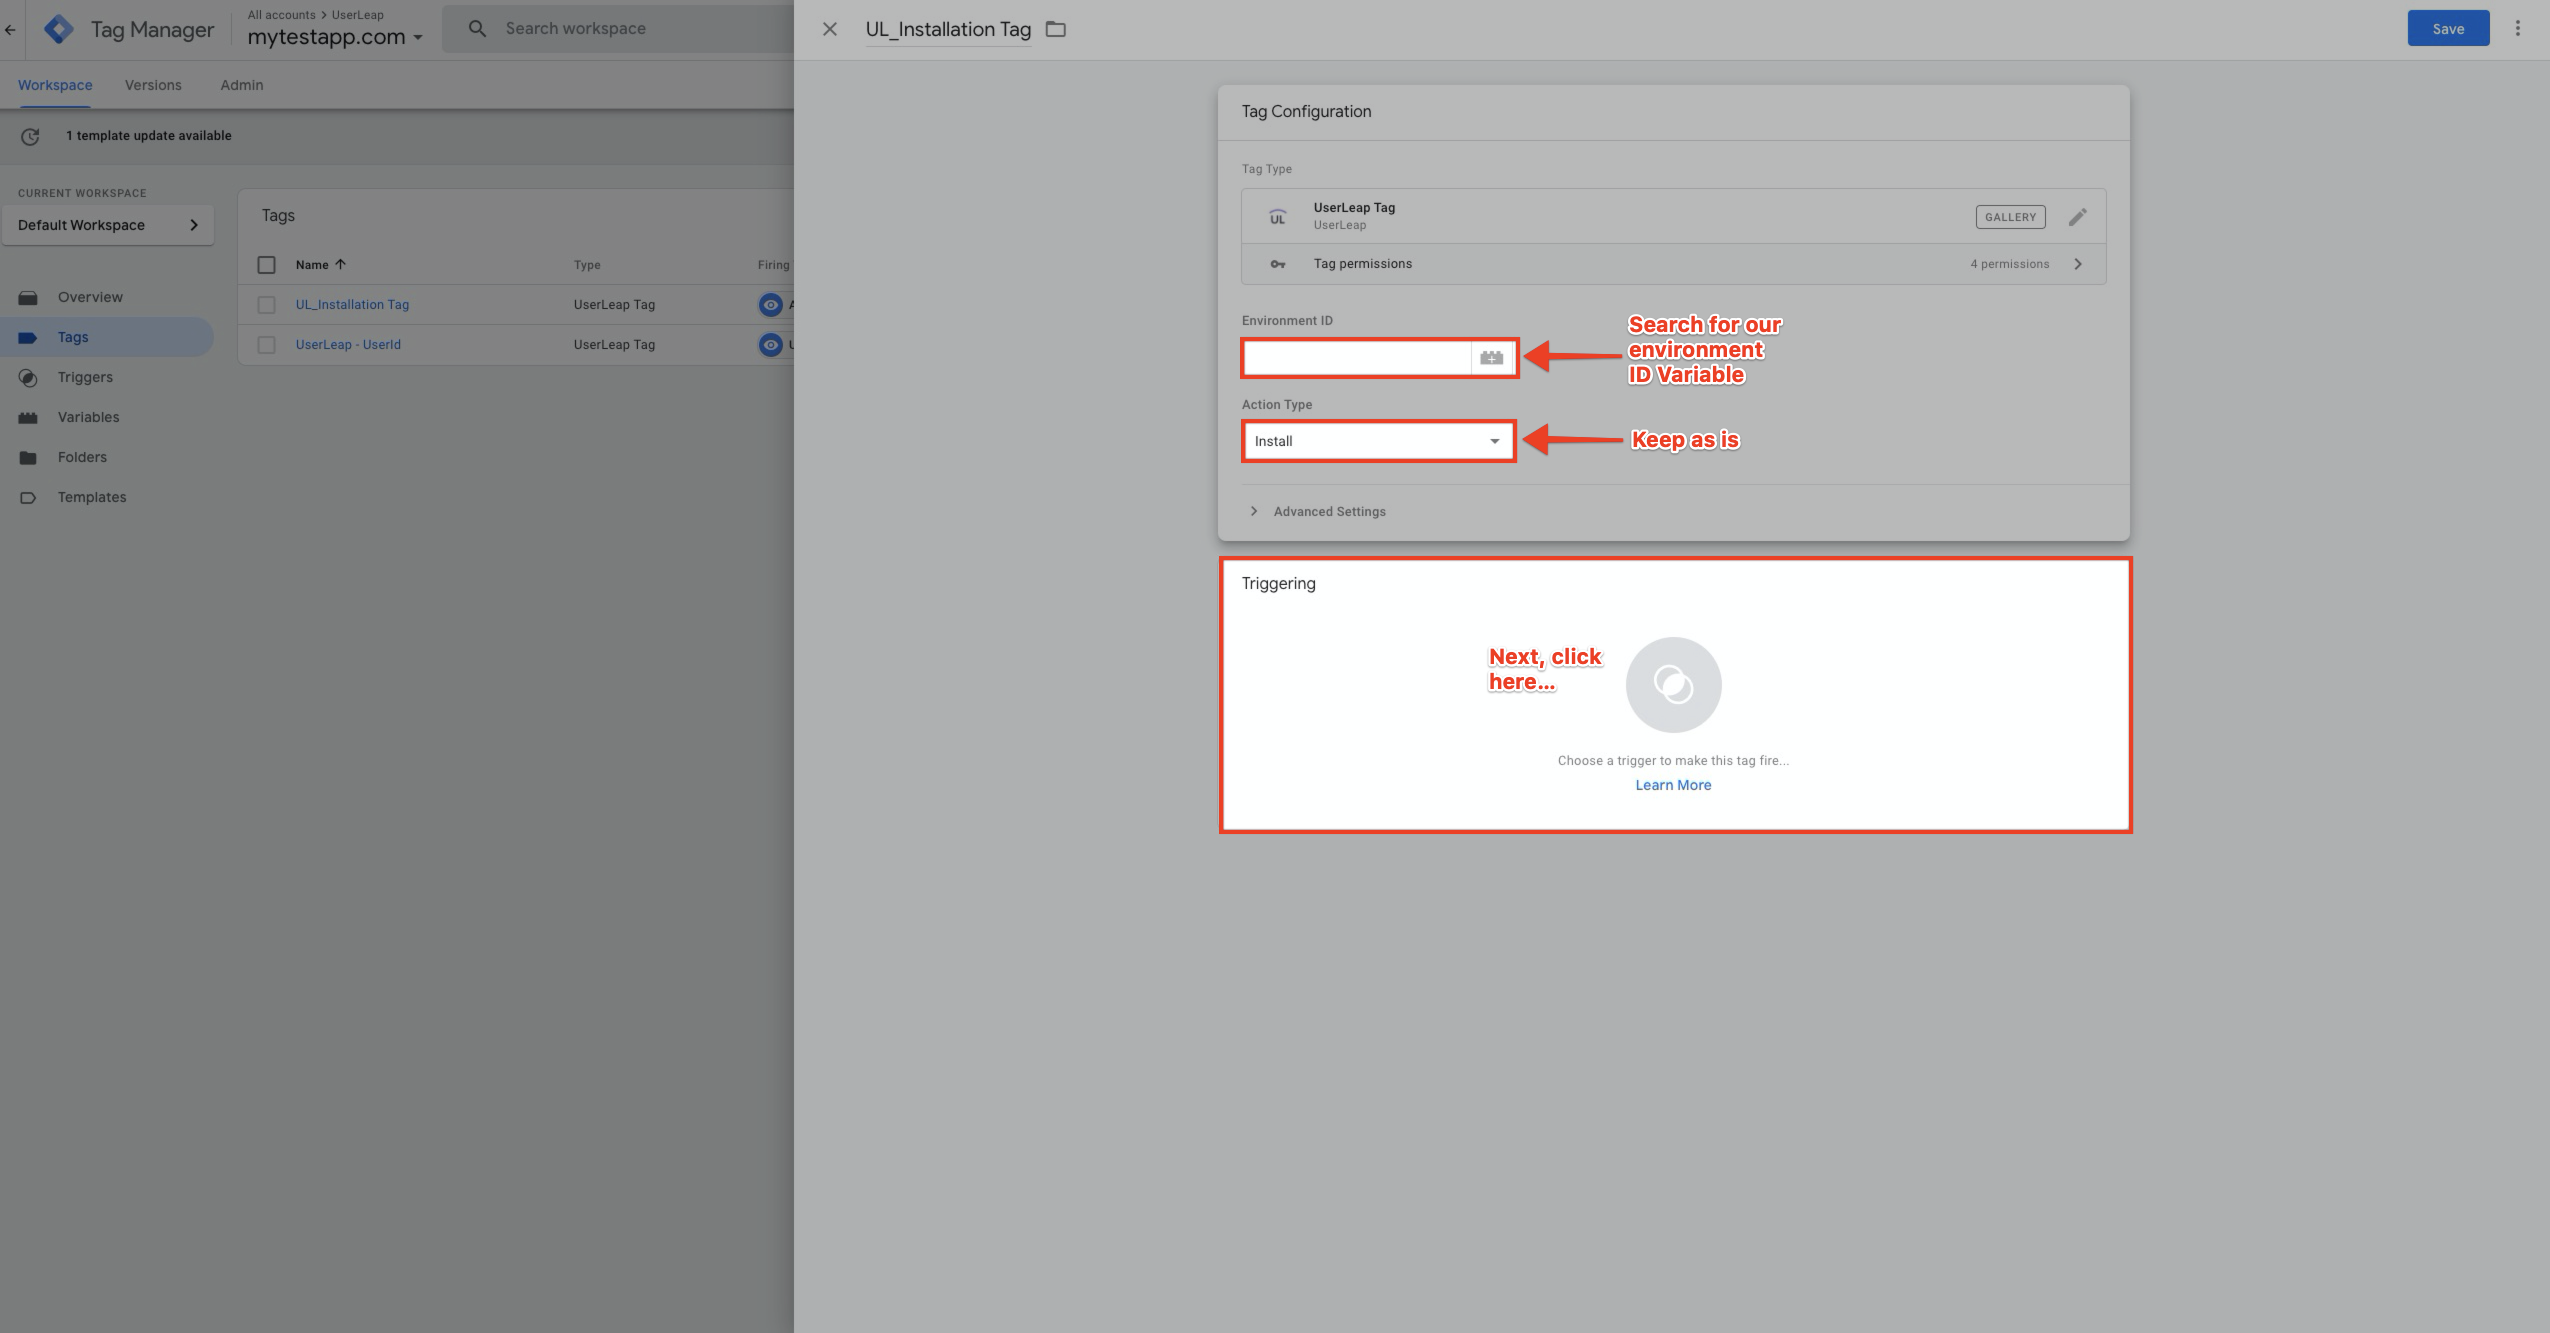Open the UserLeap - UserId tag link
Viewport: 2550px width, 1333px height.
click(x=348, y=345)
